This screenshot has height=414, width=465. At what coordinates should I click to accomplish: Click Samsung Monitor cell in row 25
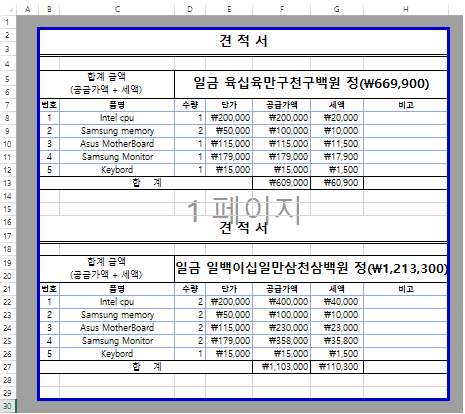coord(117,341)
